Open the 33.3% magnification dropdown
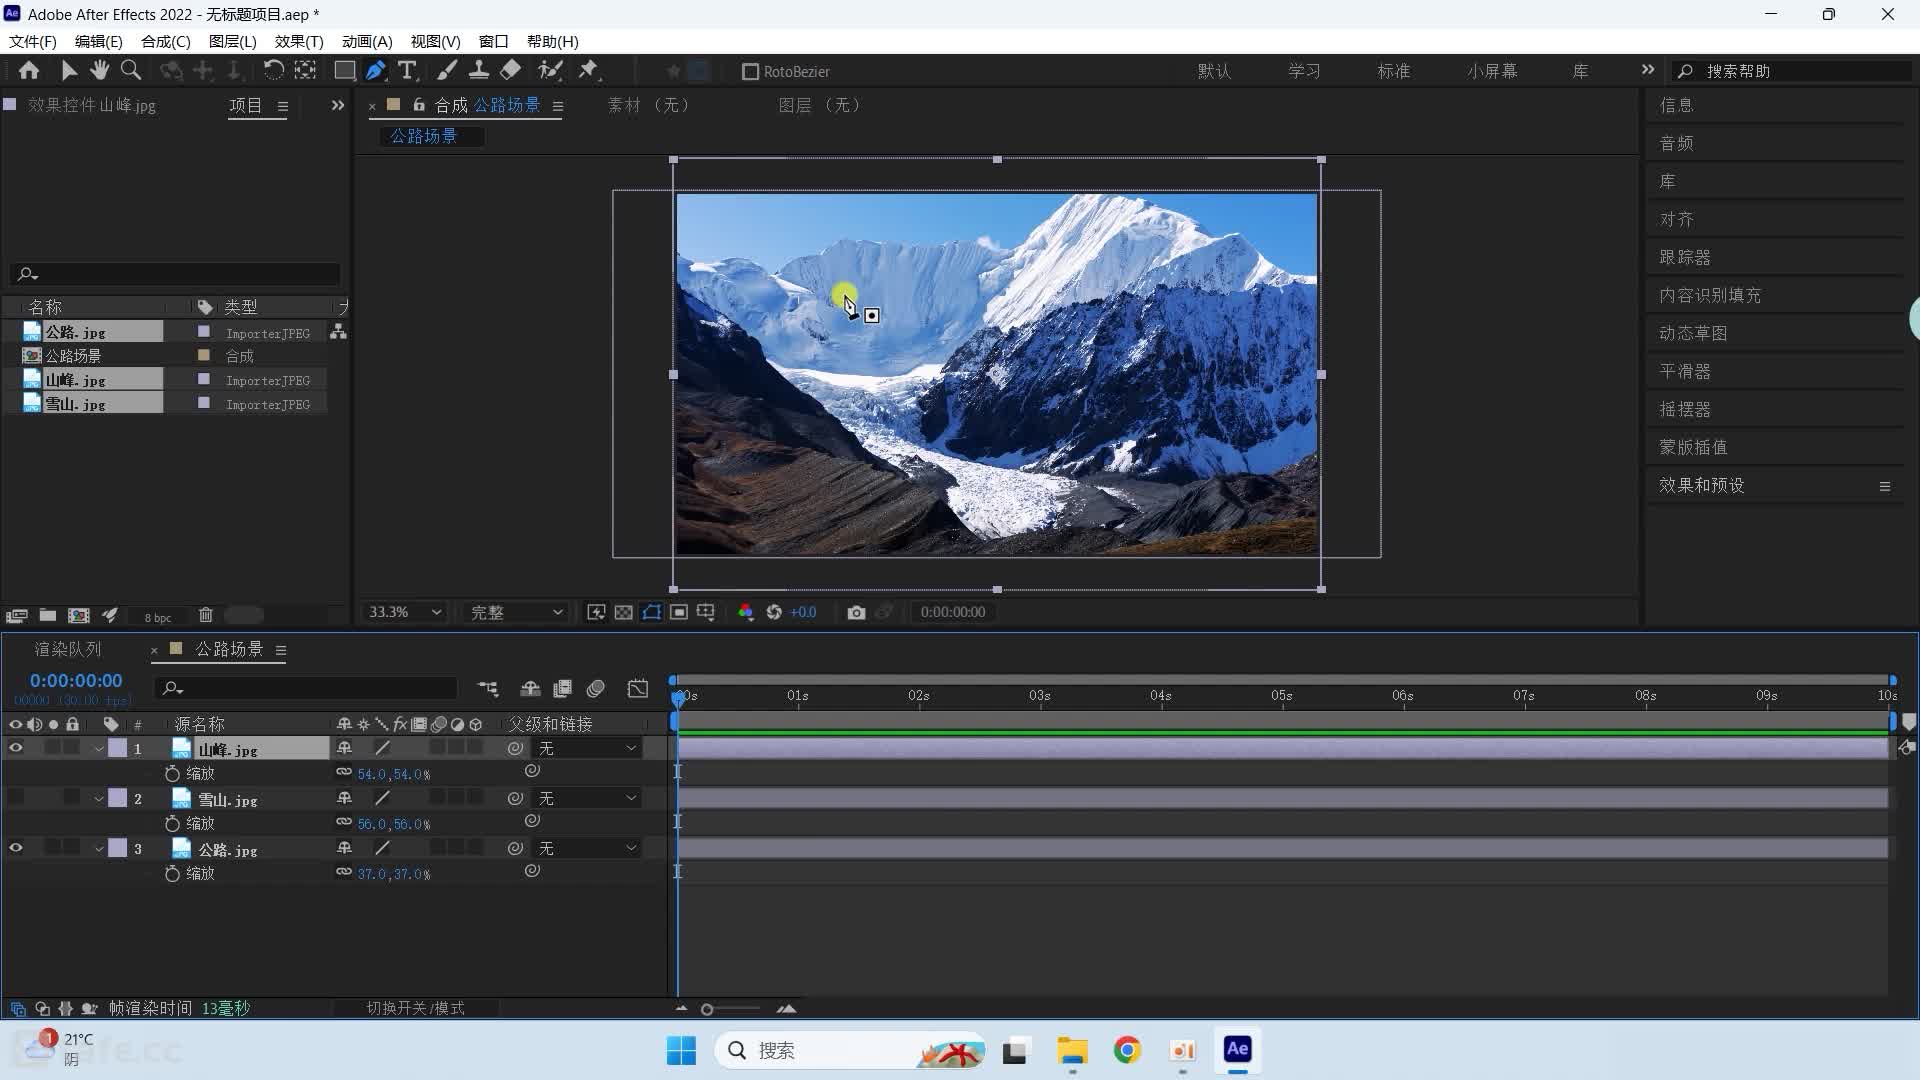Viewport: 1920px width, 1080px height. (x=405, y=613)
